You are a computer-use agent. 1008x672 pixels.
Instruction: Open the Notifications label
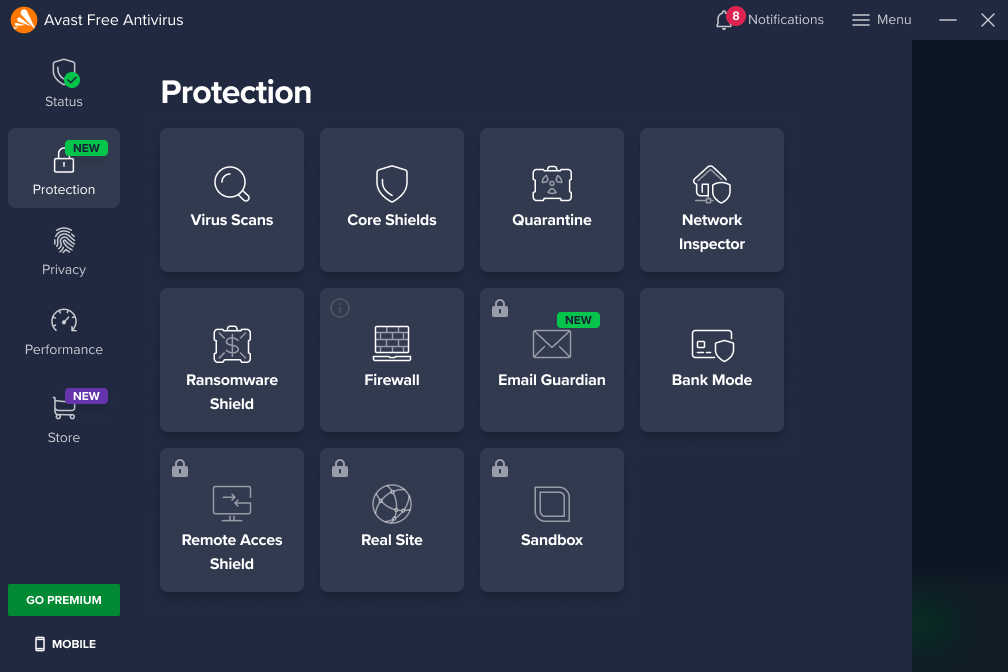pyautogui.click(x=786, y=20)
